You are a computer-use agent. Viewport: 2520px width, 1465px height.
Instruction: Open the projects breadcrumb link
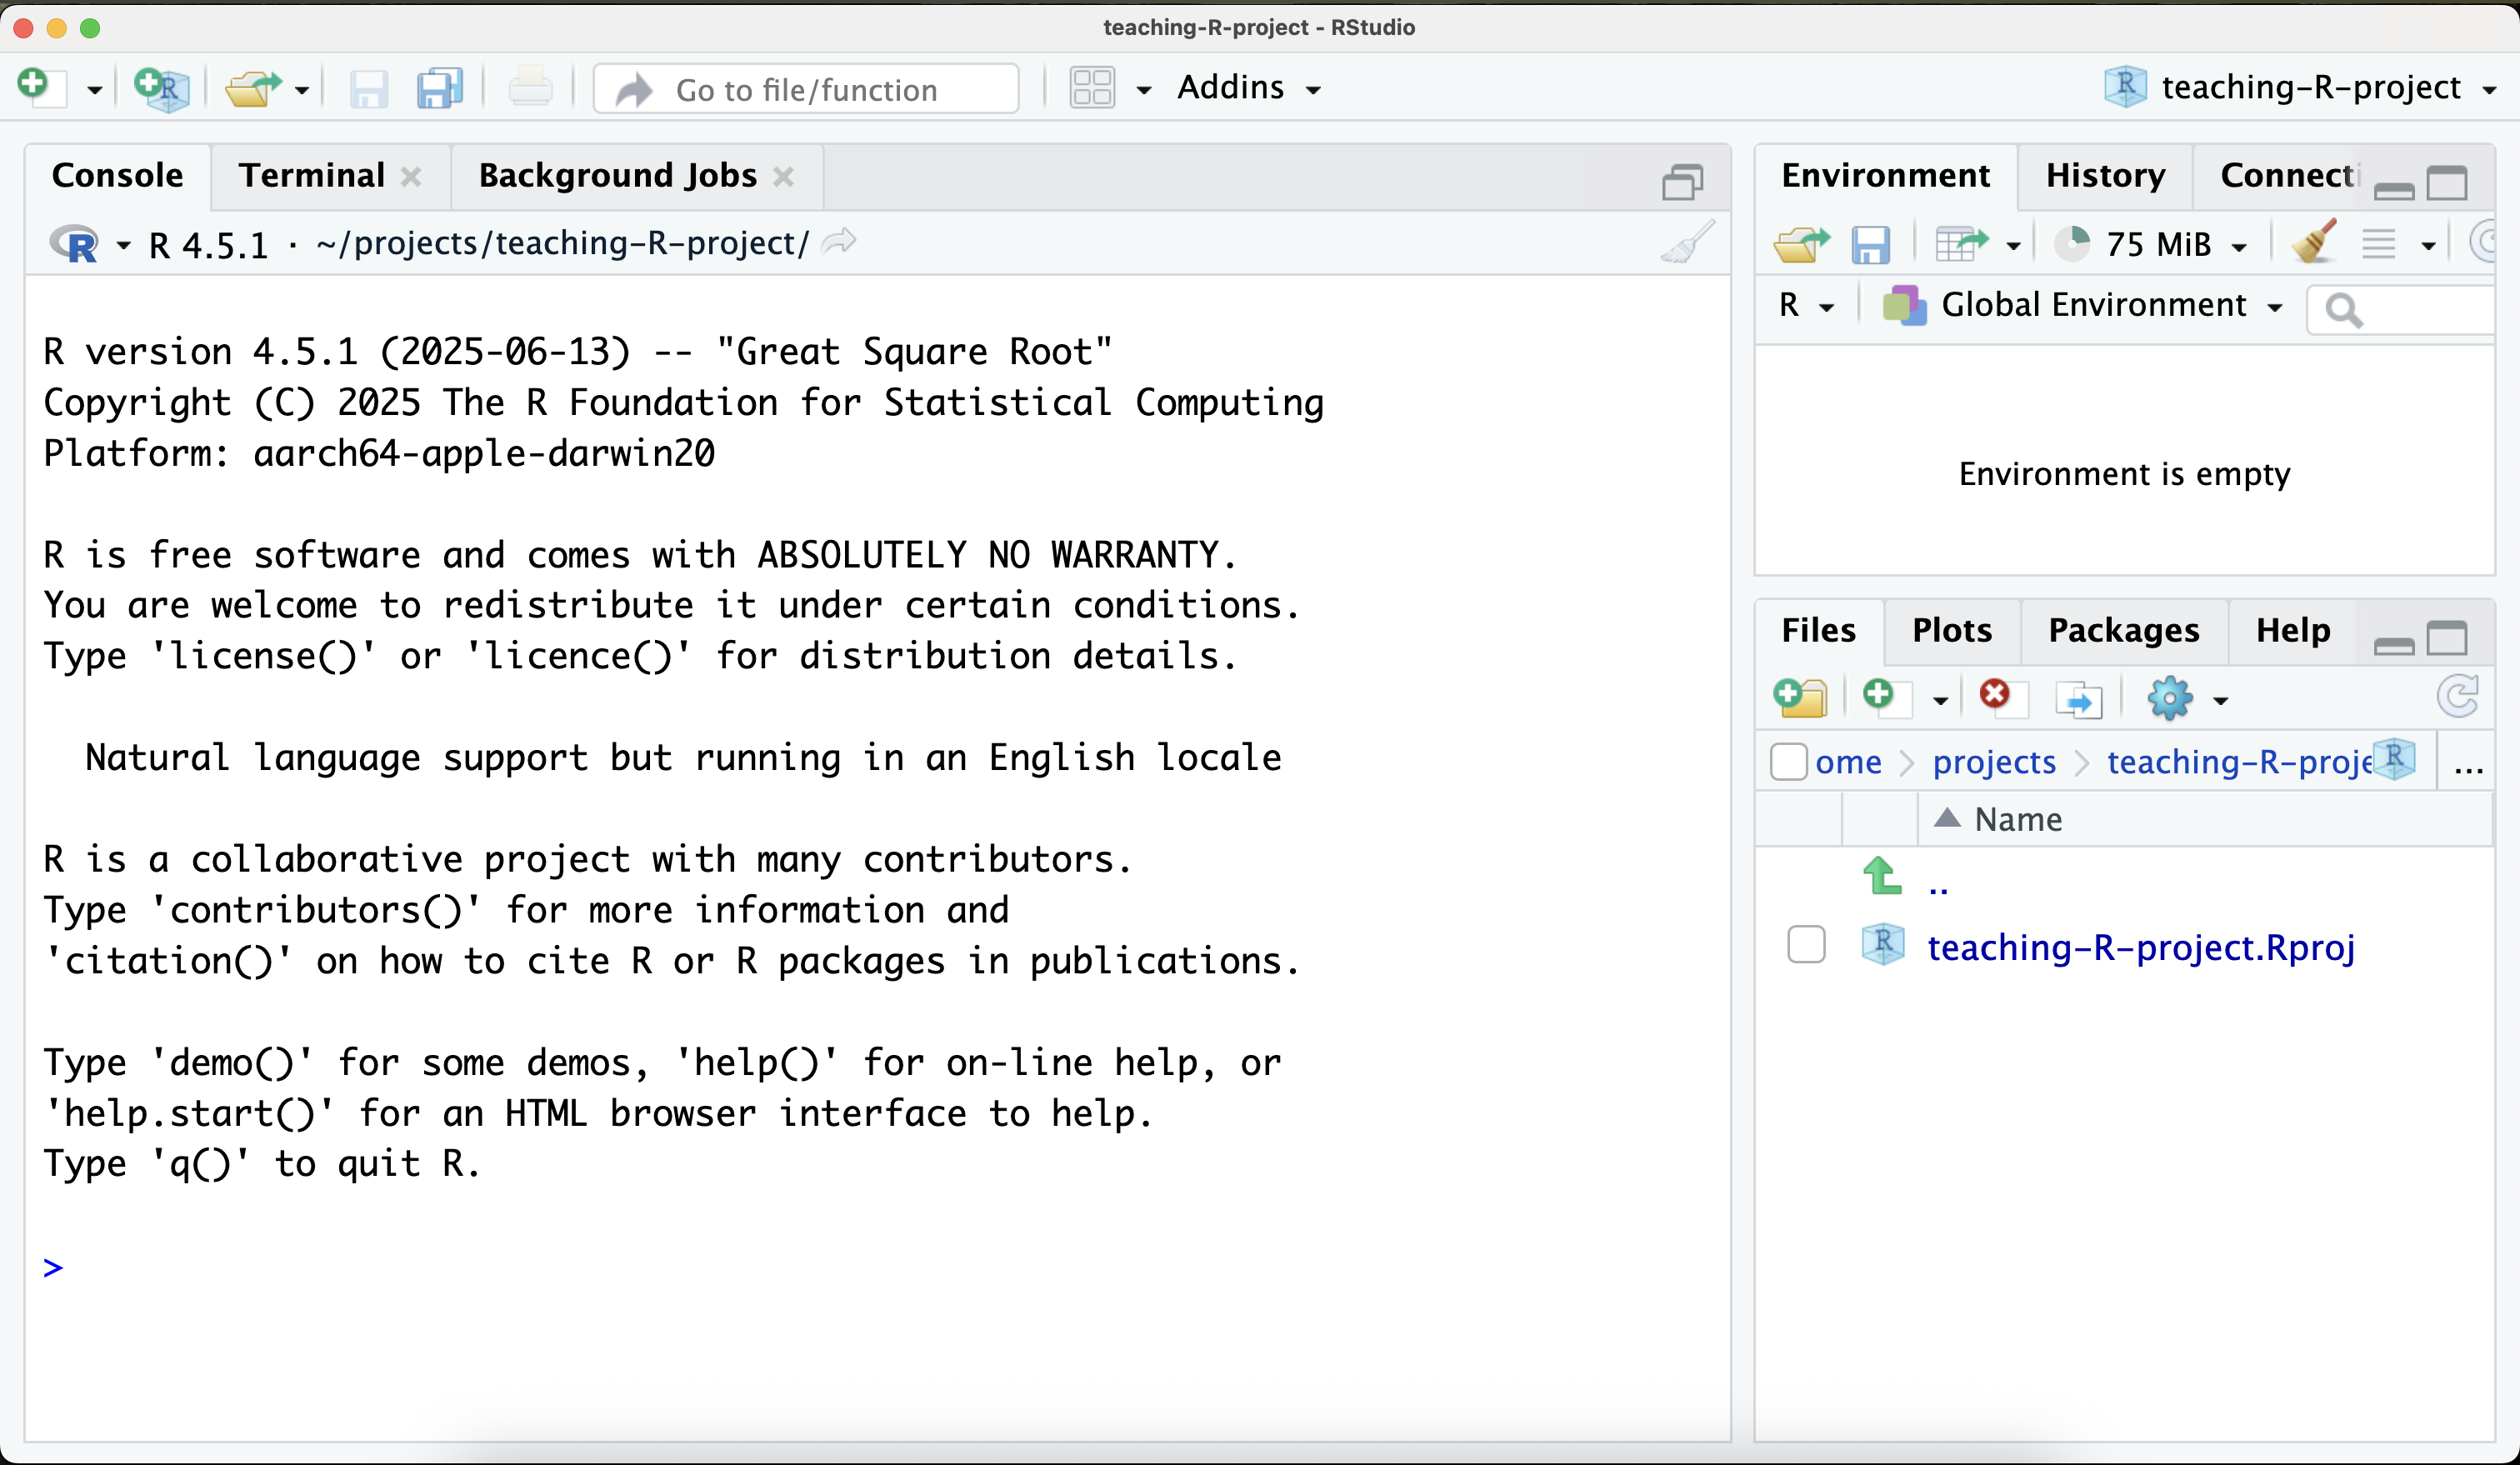pos(1994,762)
